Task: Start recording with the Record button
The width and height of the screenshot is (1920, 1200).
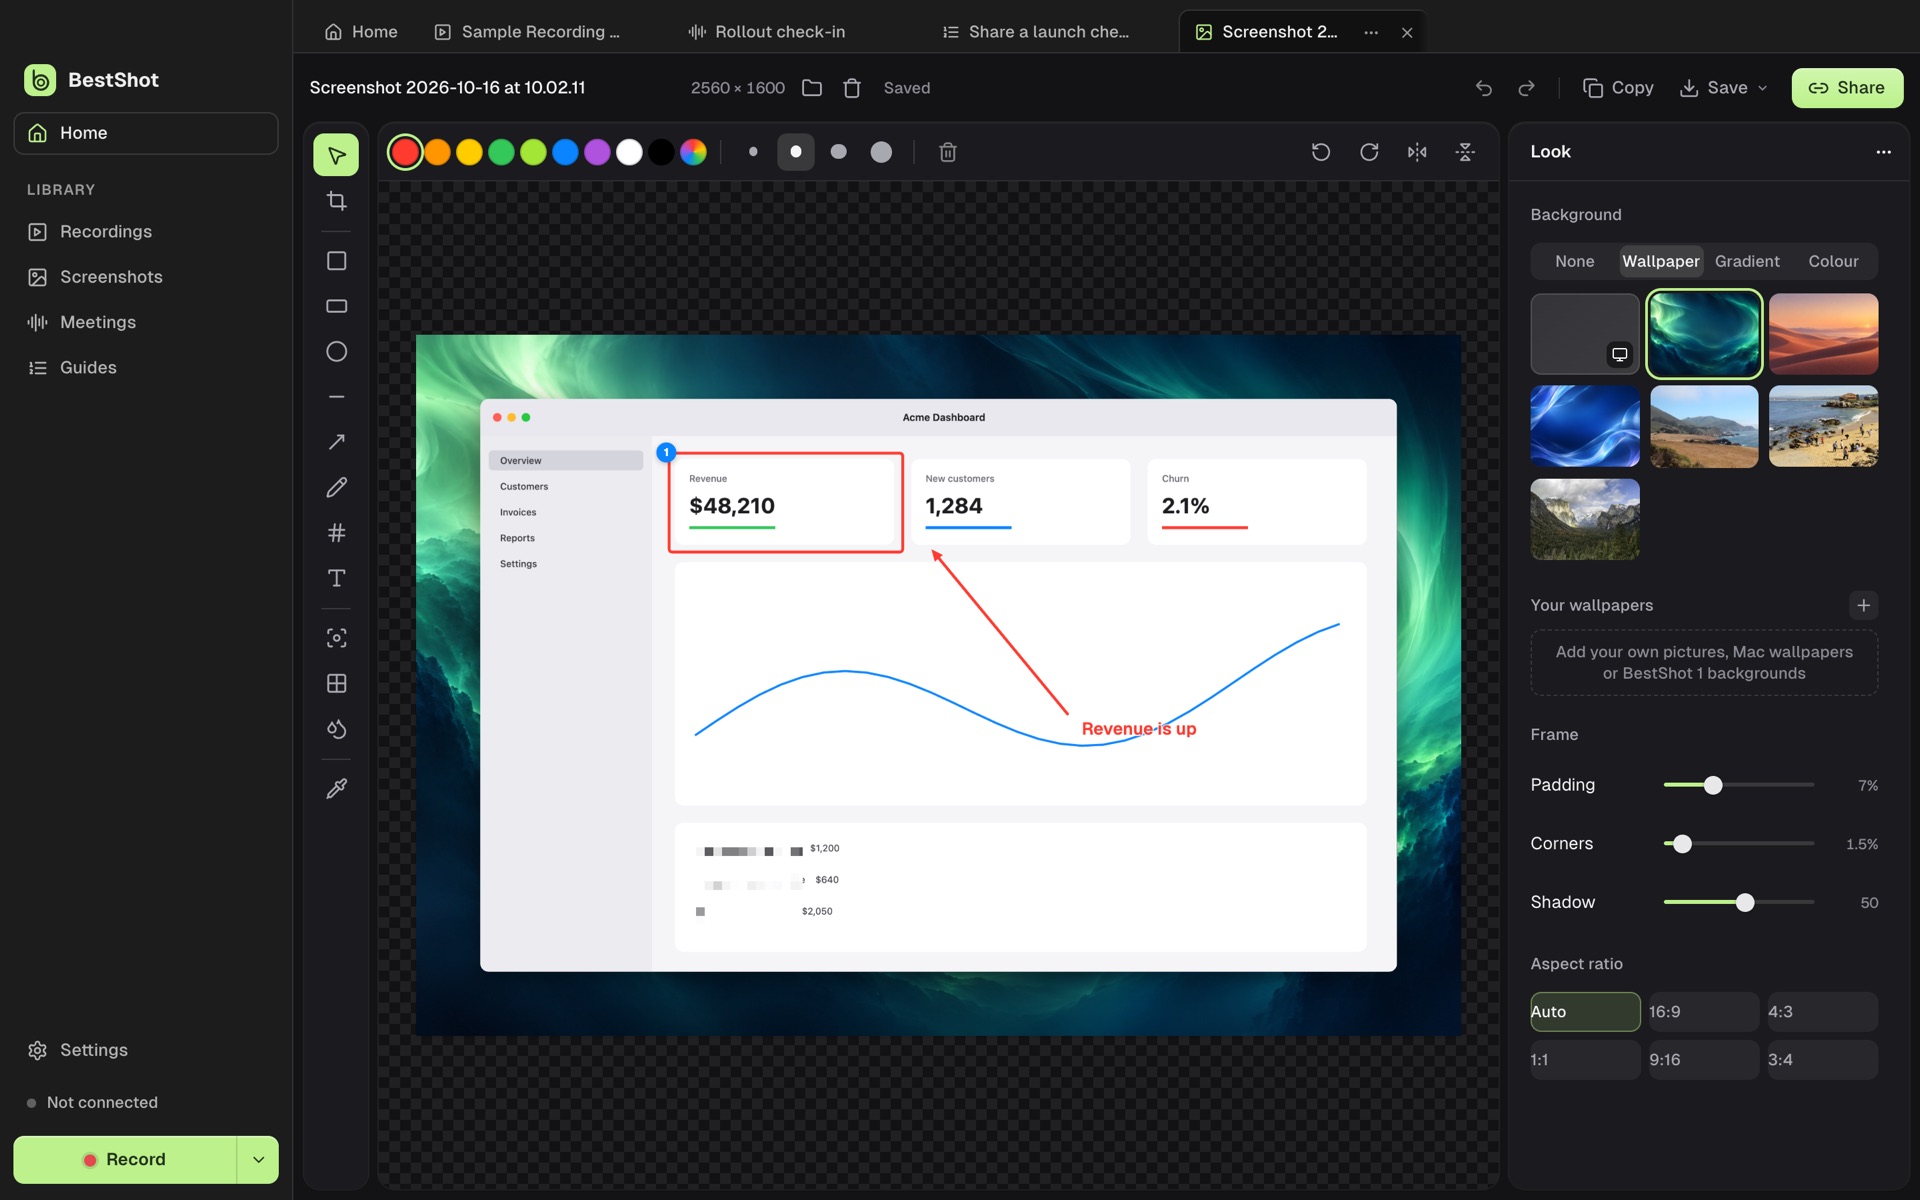Action: coord(125,1159)
